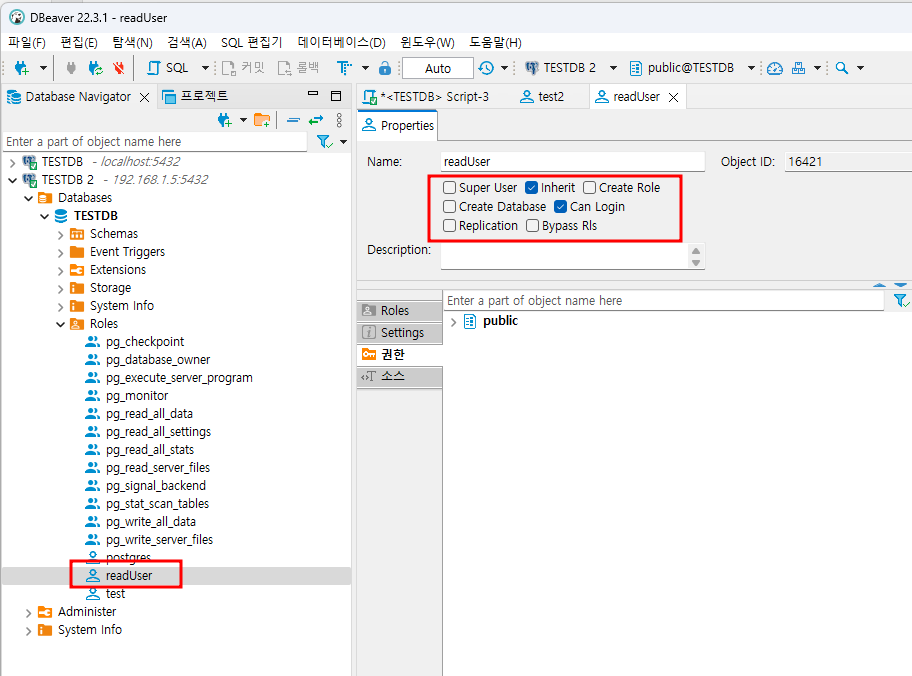Click the magnifier search icon in toolbar
Viewport: 912px width, 676px height.
(x=842, y=68)
